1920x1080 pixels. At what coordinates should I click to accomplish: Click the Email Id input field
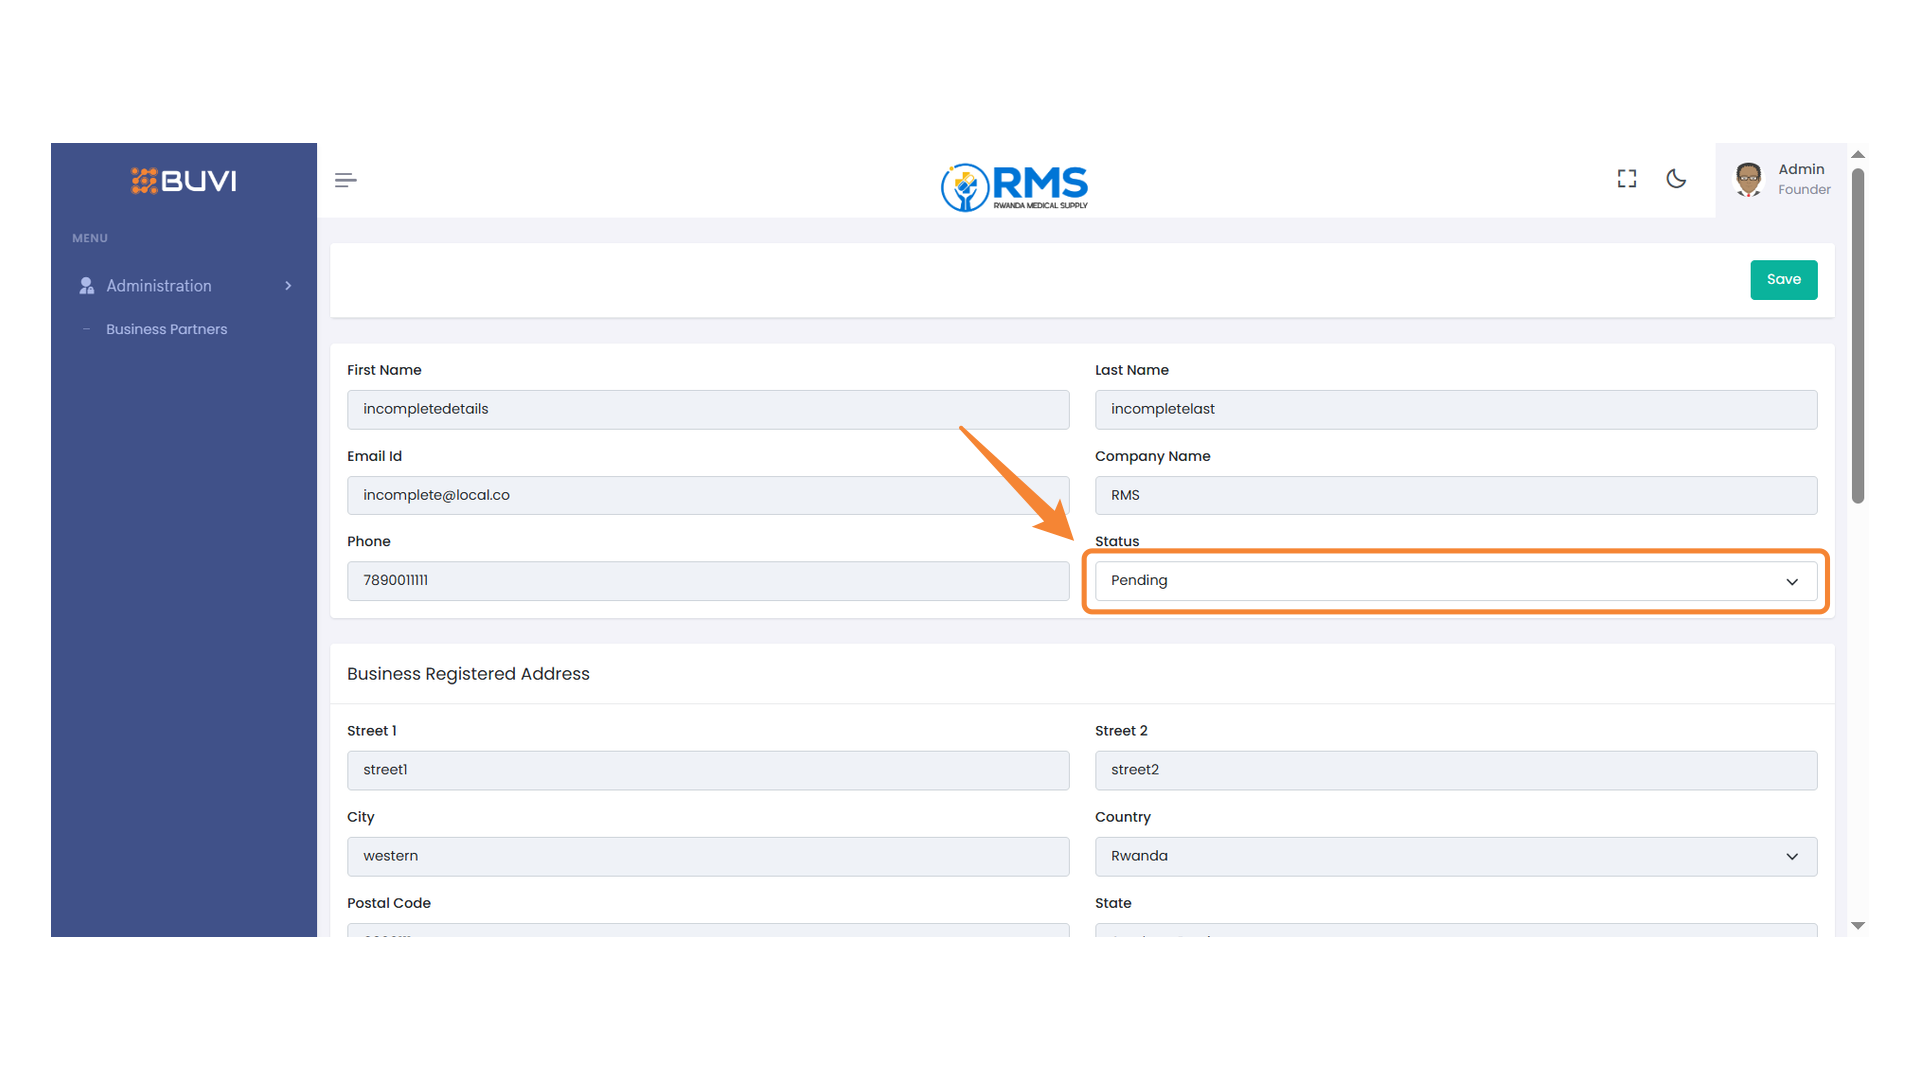point(707,495)
